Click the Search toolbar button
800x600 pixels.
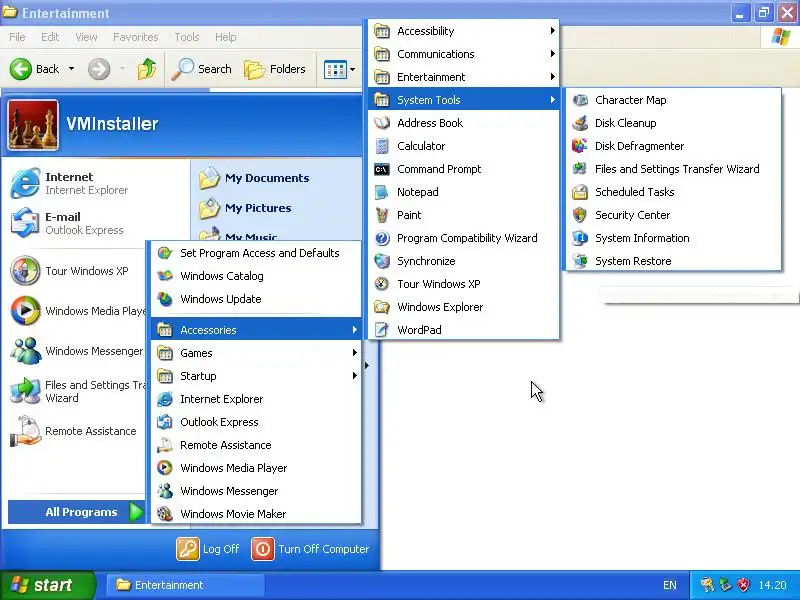[x=201, y=69]
